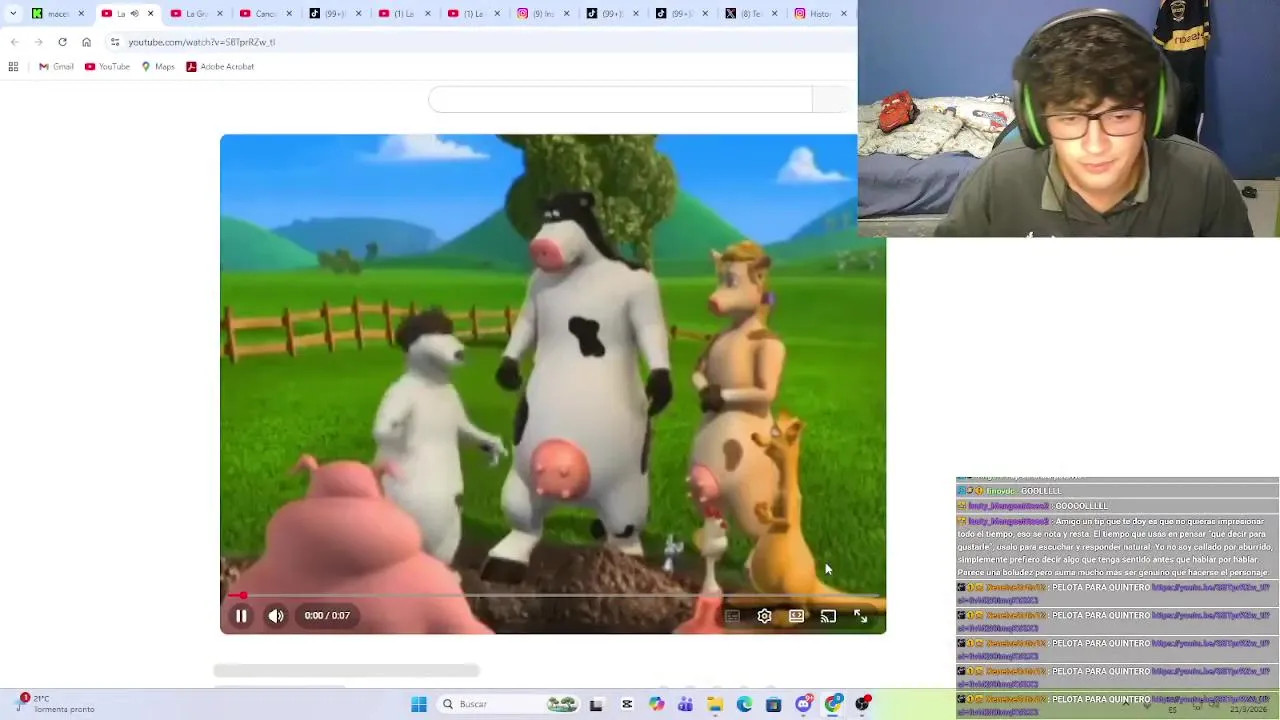This screenshot has height=720, width=1280.
Task: Open File Explorer from the taskbar
Action: point(715,704)
